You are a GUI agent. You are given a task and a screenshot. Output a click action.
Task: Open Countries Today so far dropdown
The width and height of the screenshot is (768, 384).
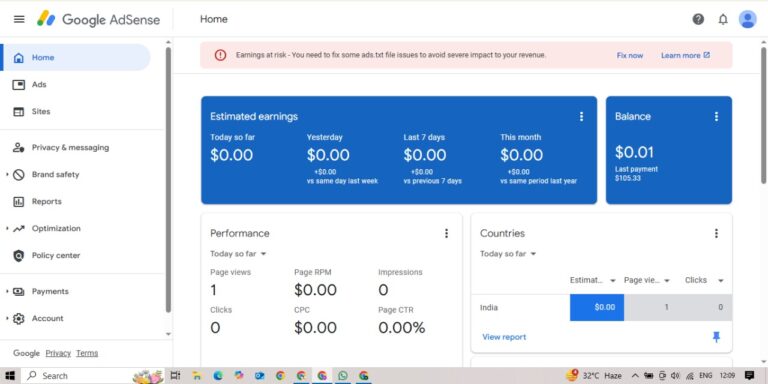click(x=508, y=254)
